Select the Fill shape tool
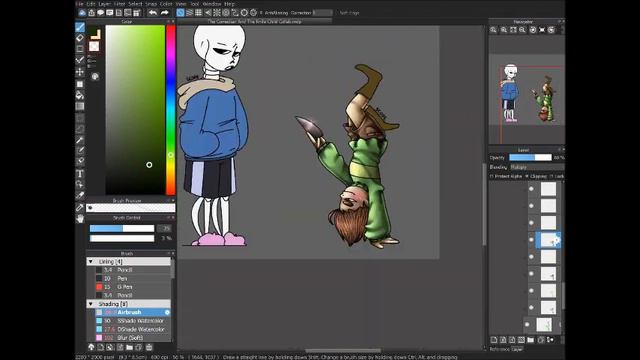 point(80,84)
